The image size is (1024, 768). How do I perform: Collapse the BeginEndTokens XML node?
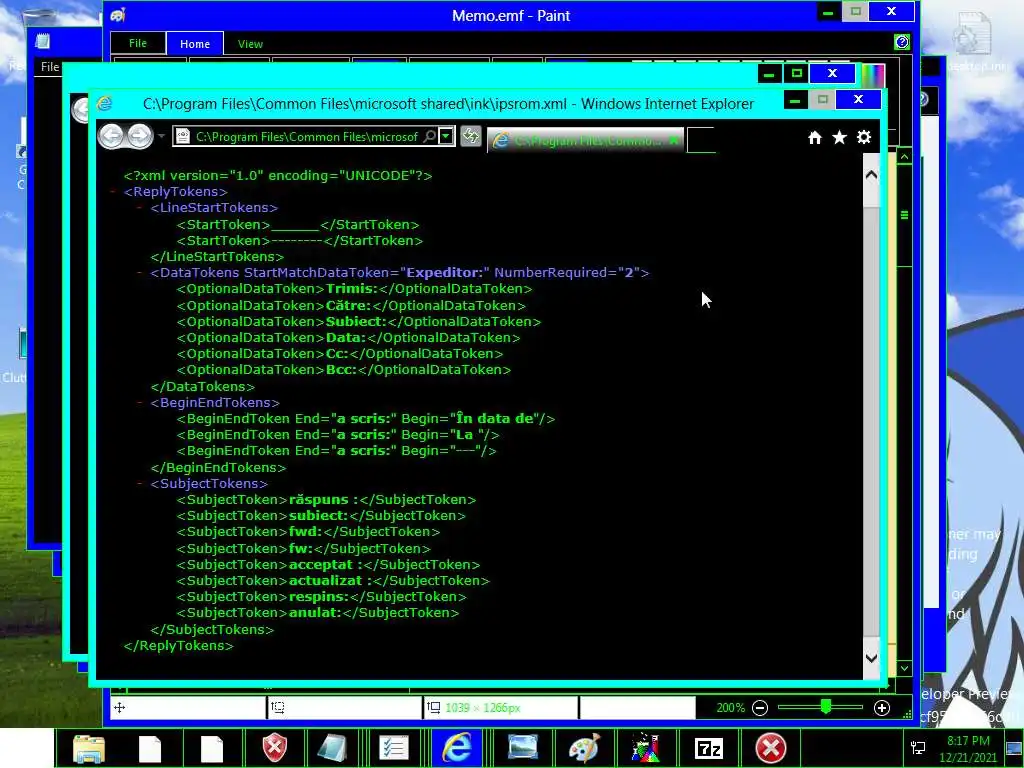coord(140,403)
